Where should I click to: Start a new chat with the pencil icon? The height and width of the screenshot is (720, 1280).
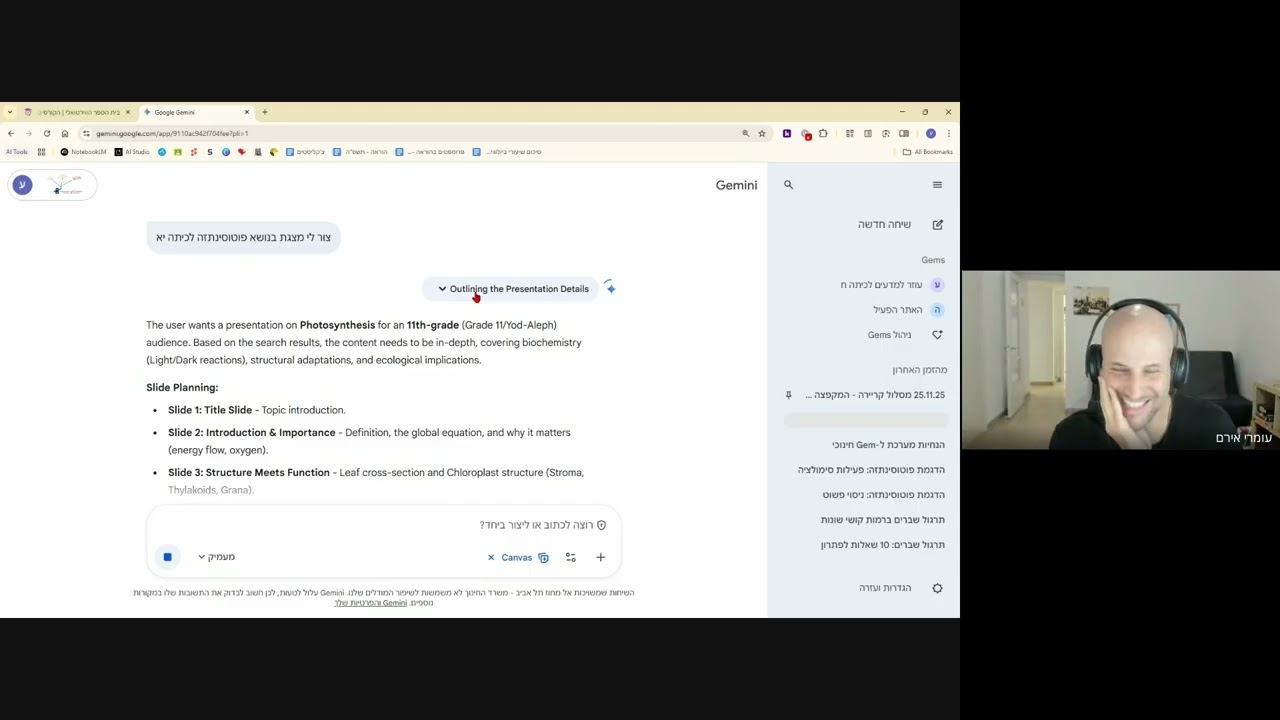pyautogui.click(x=937, y=225)
